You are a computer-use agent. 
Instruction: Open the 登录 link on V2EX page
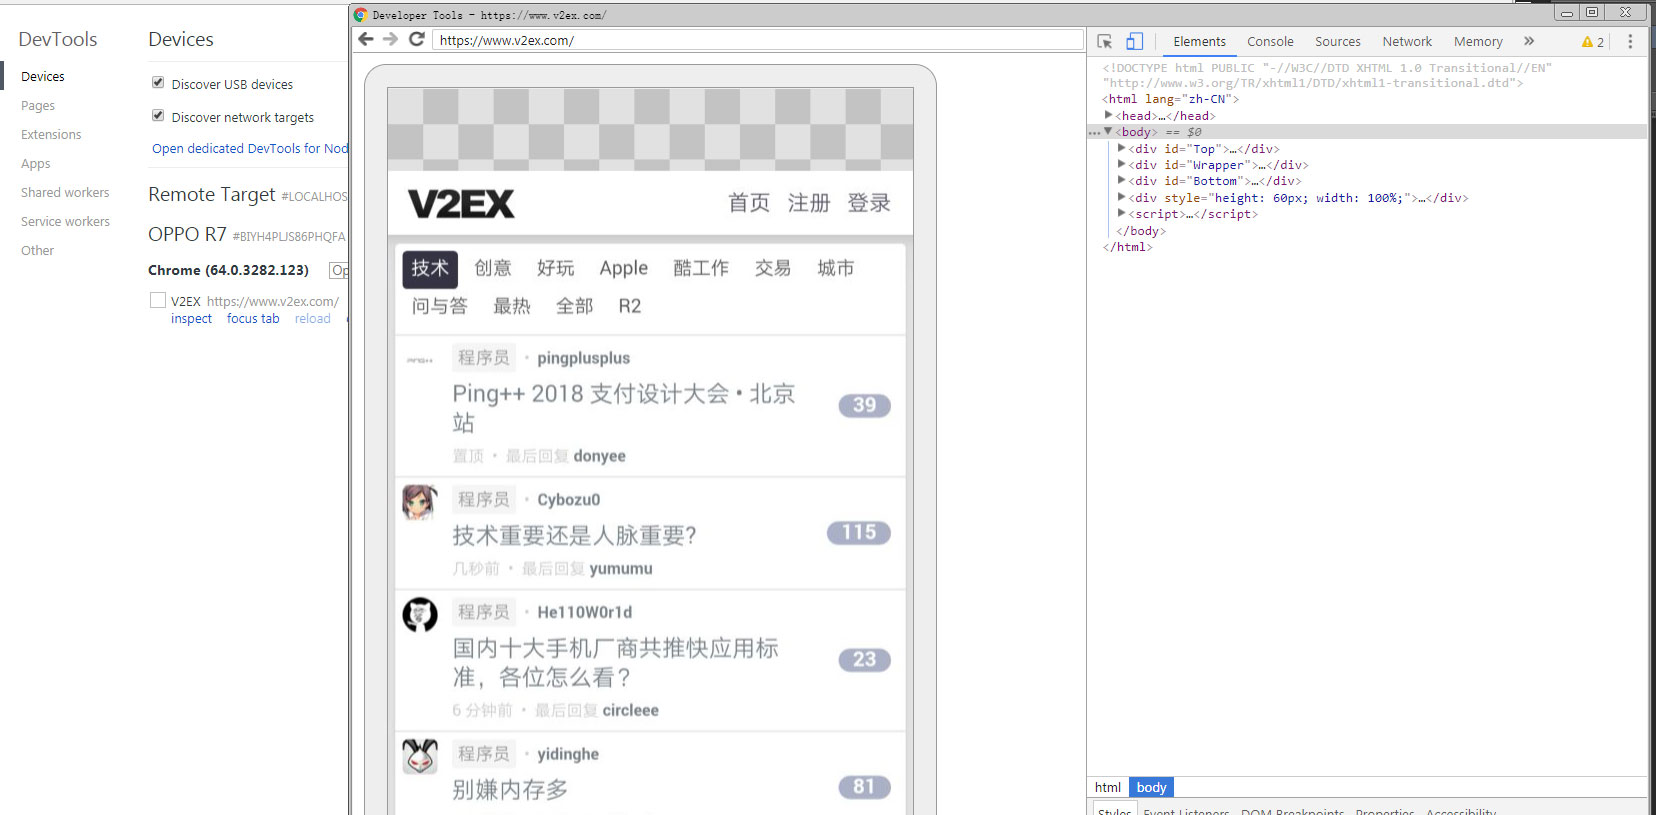tap(869, 203)
